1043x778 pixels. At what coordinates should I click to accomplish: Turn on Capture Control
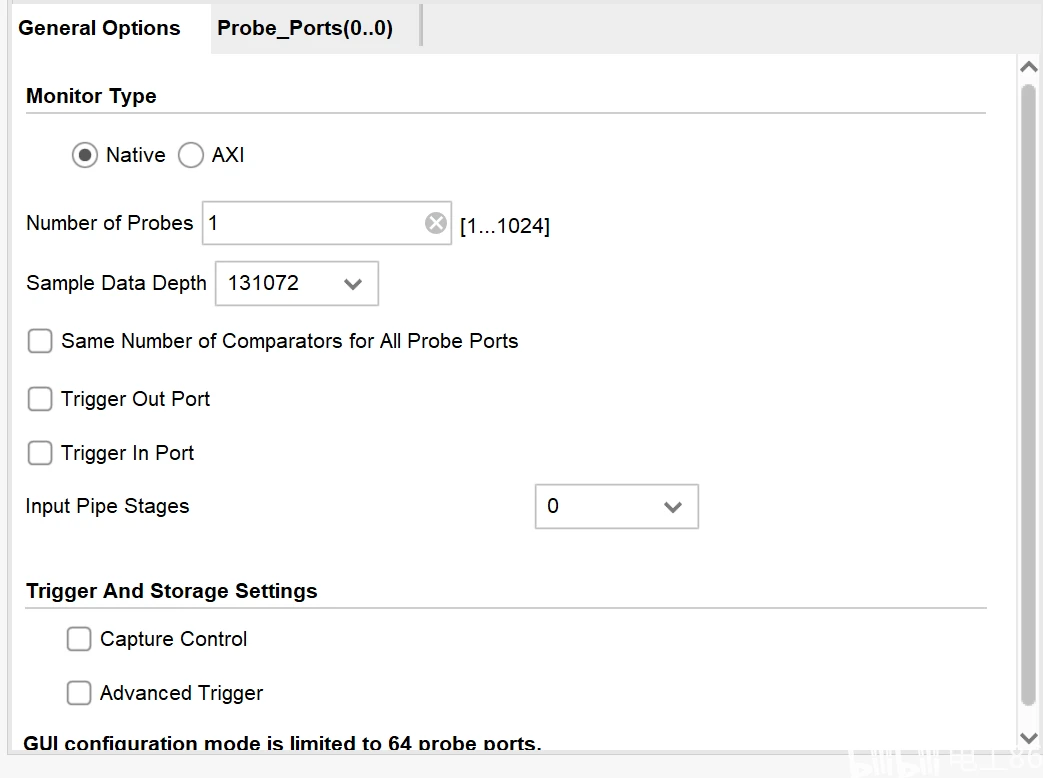click(79, 640)
